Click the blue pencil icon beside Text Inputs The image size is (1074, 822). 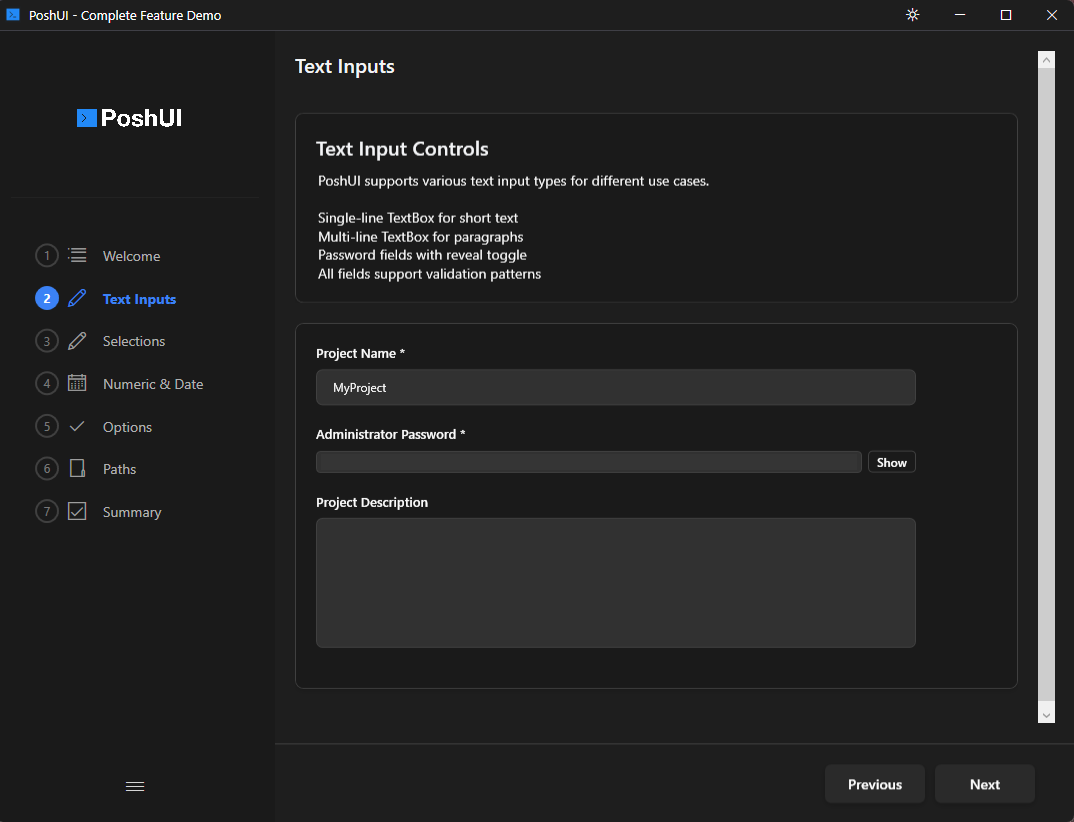tap(77, 299)
